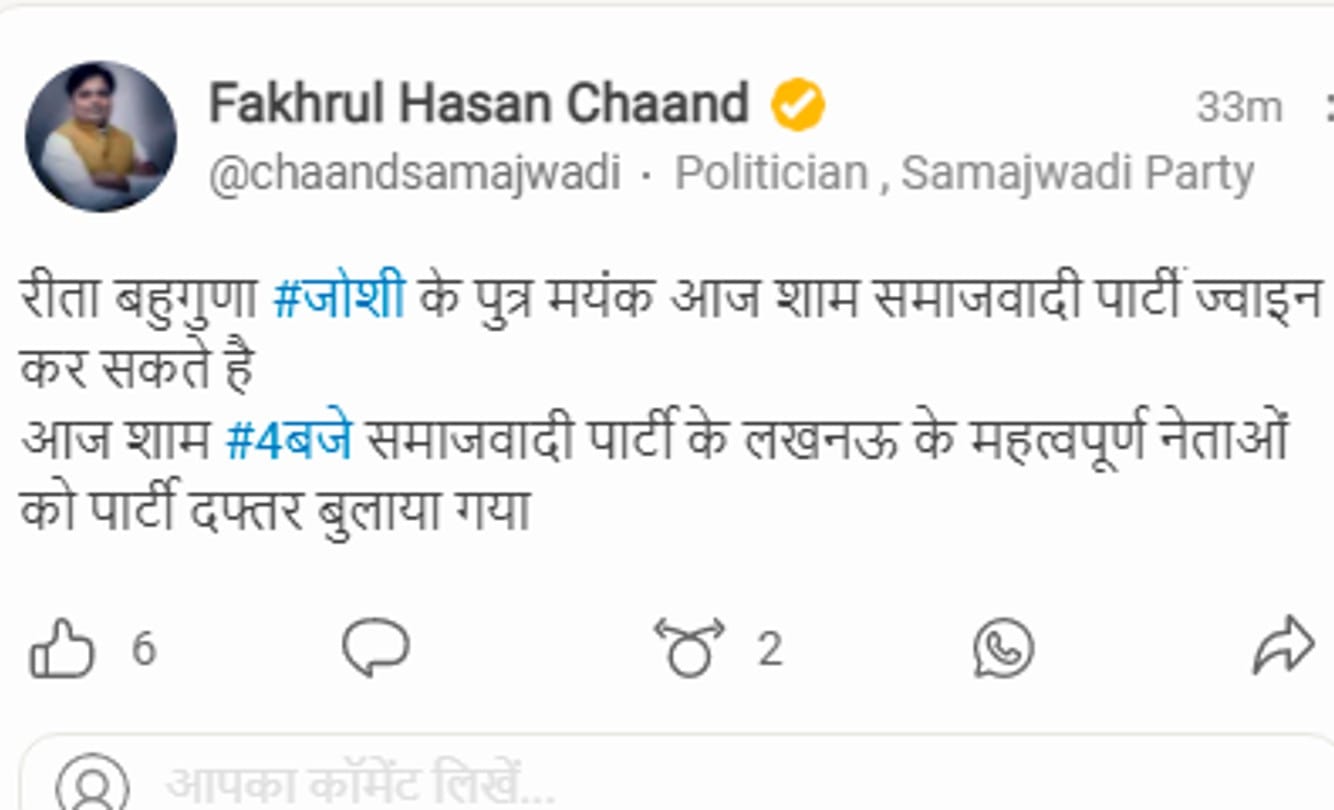Open more options dots beside 33m
The height and width of the screenshot is (810, 1334).
pyautogui.click(x=1328, y=106)
